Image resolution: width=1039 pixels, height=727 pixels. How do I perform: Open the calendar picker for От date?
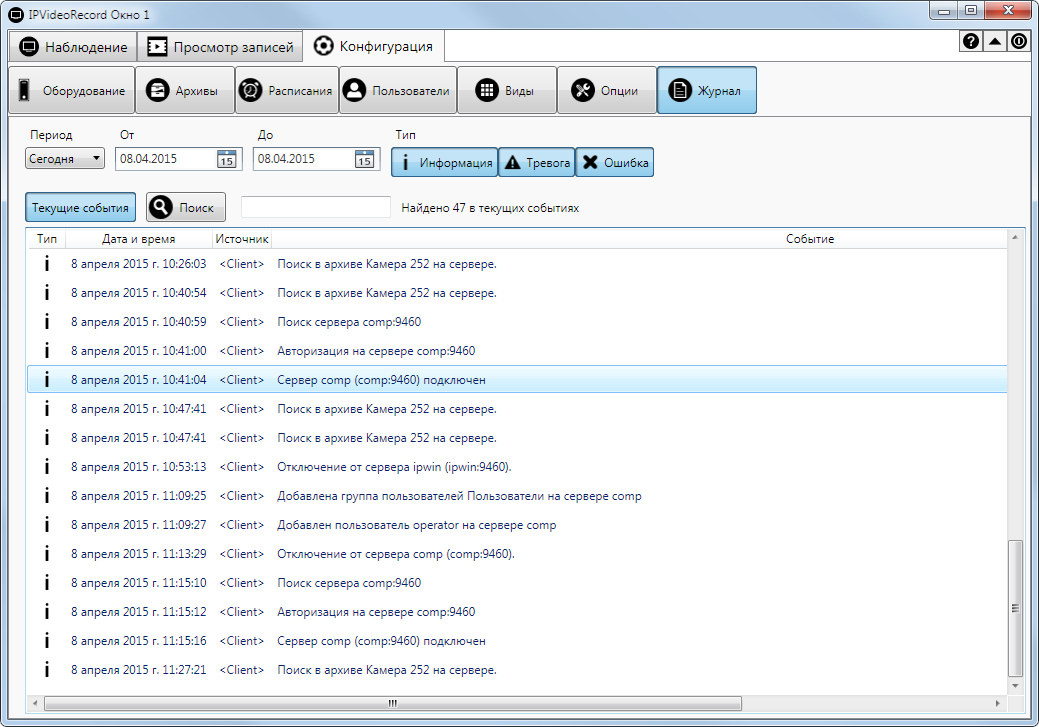point(226,159)
